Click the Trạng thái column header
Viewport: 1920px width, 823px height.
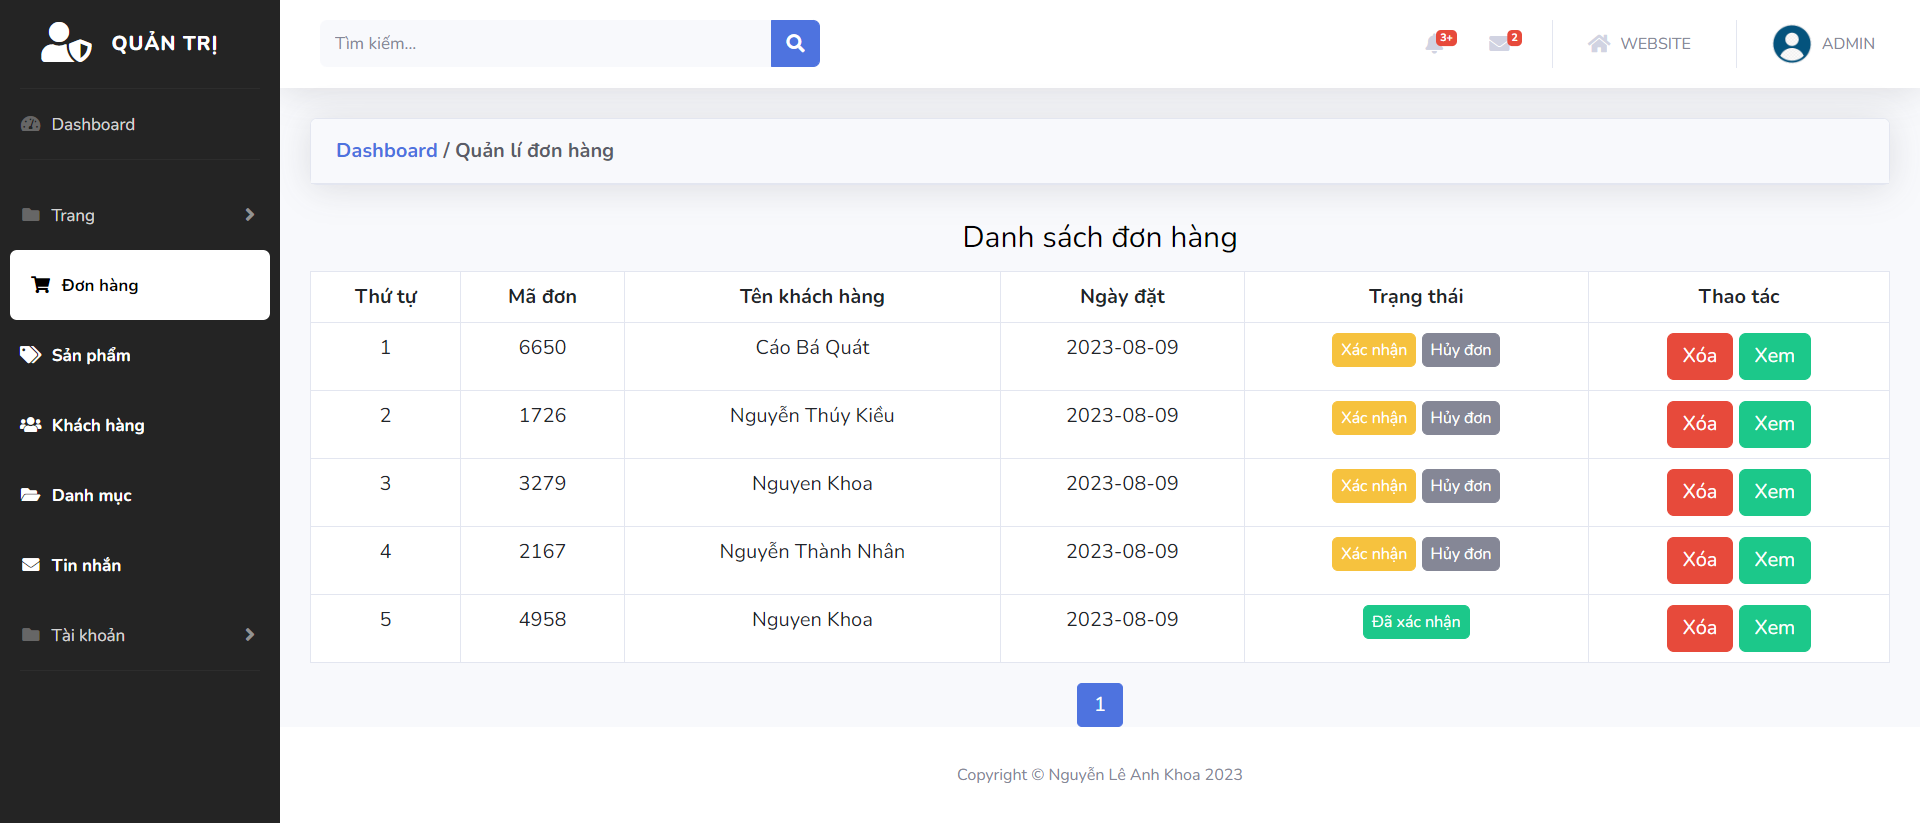click(1416, 296)
